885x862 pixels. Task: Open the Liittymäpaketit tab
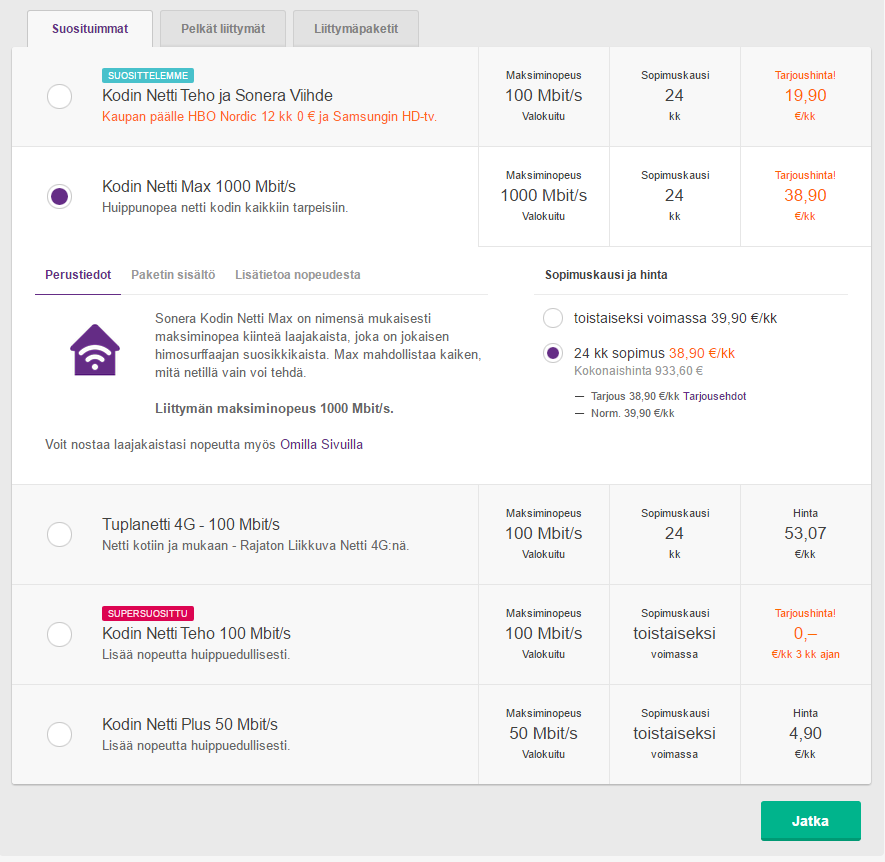(x=356, y=29)
